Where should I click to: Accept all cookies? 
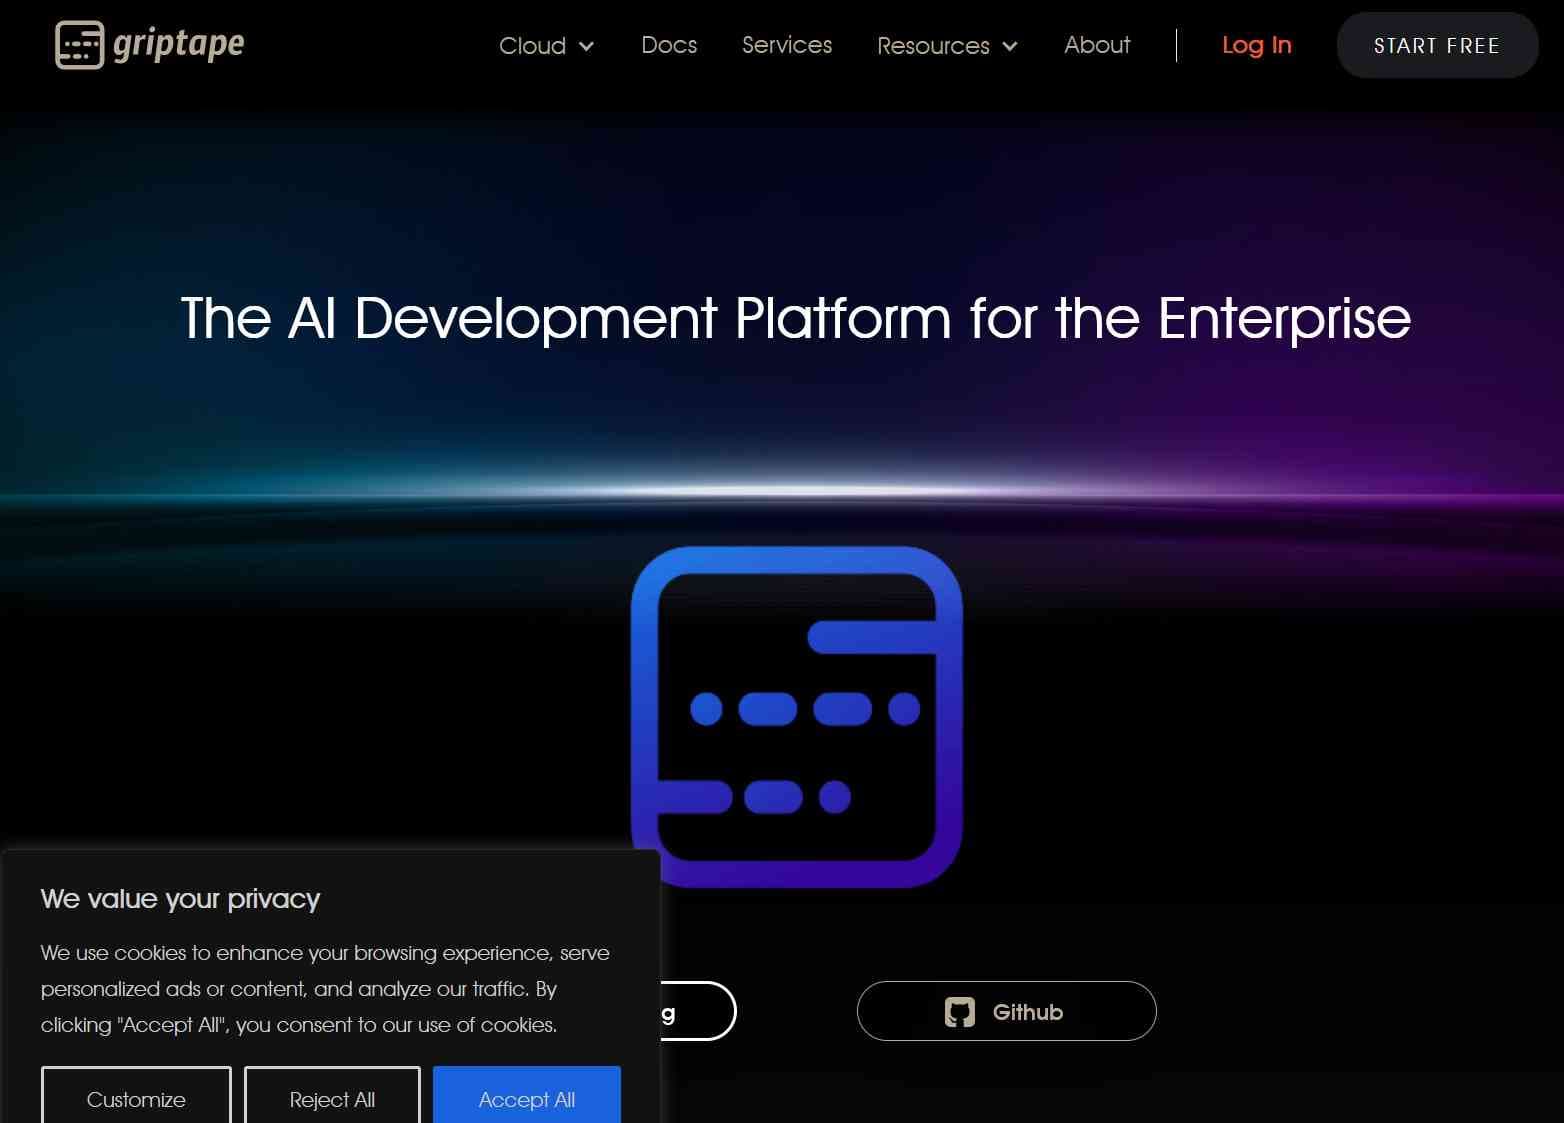[527, 1095]
